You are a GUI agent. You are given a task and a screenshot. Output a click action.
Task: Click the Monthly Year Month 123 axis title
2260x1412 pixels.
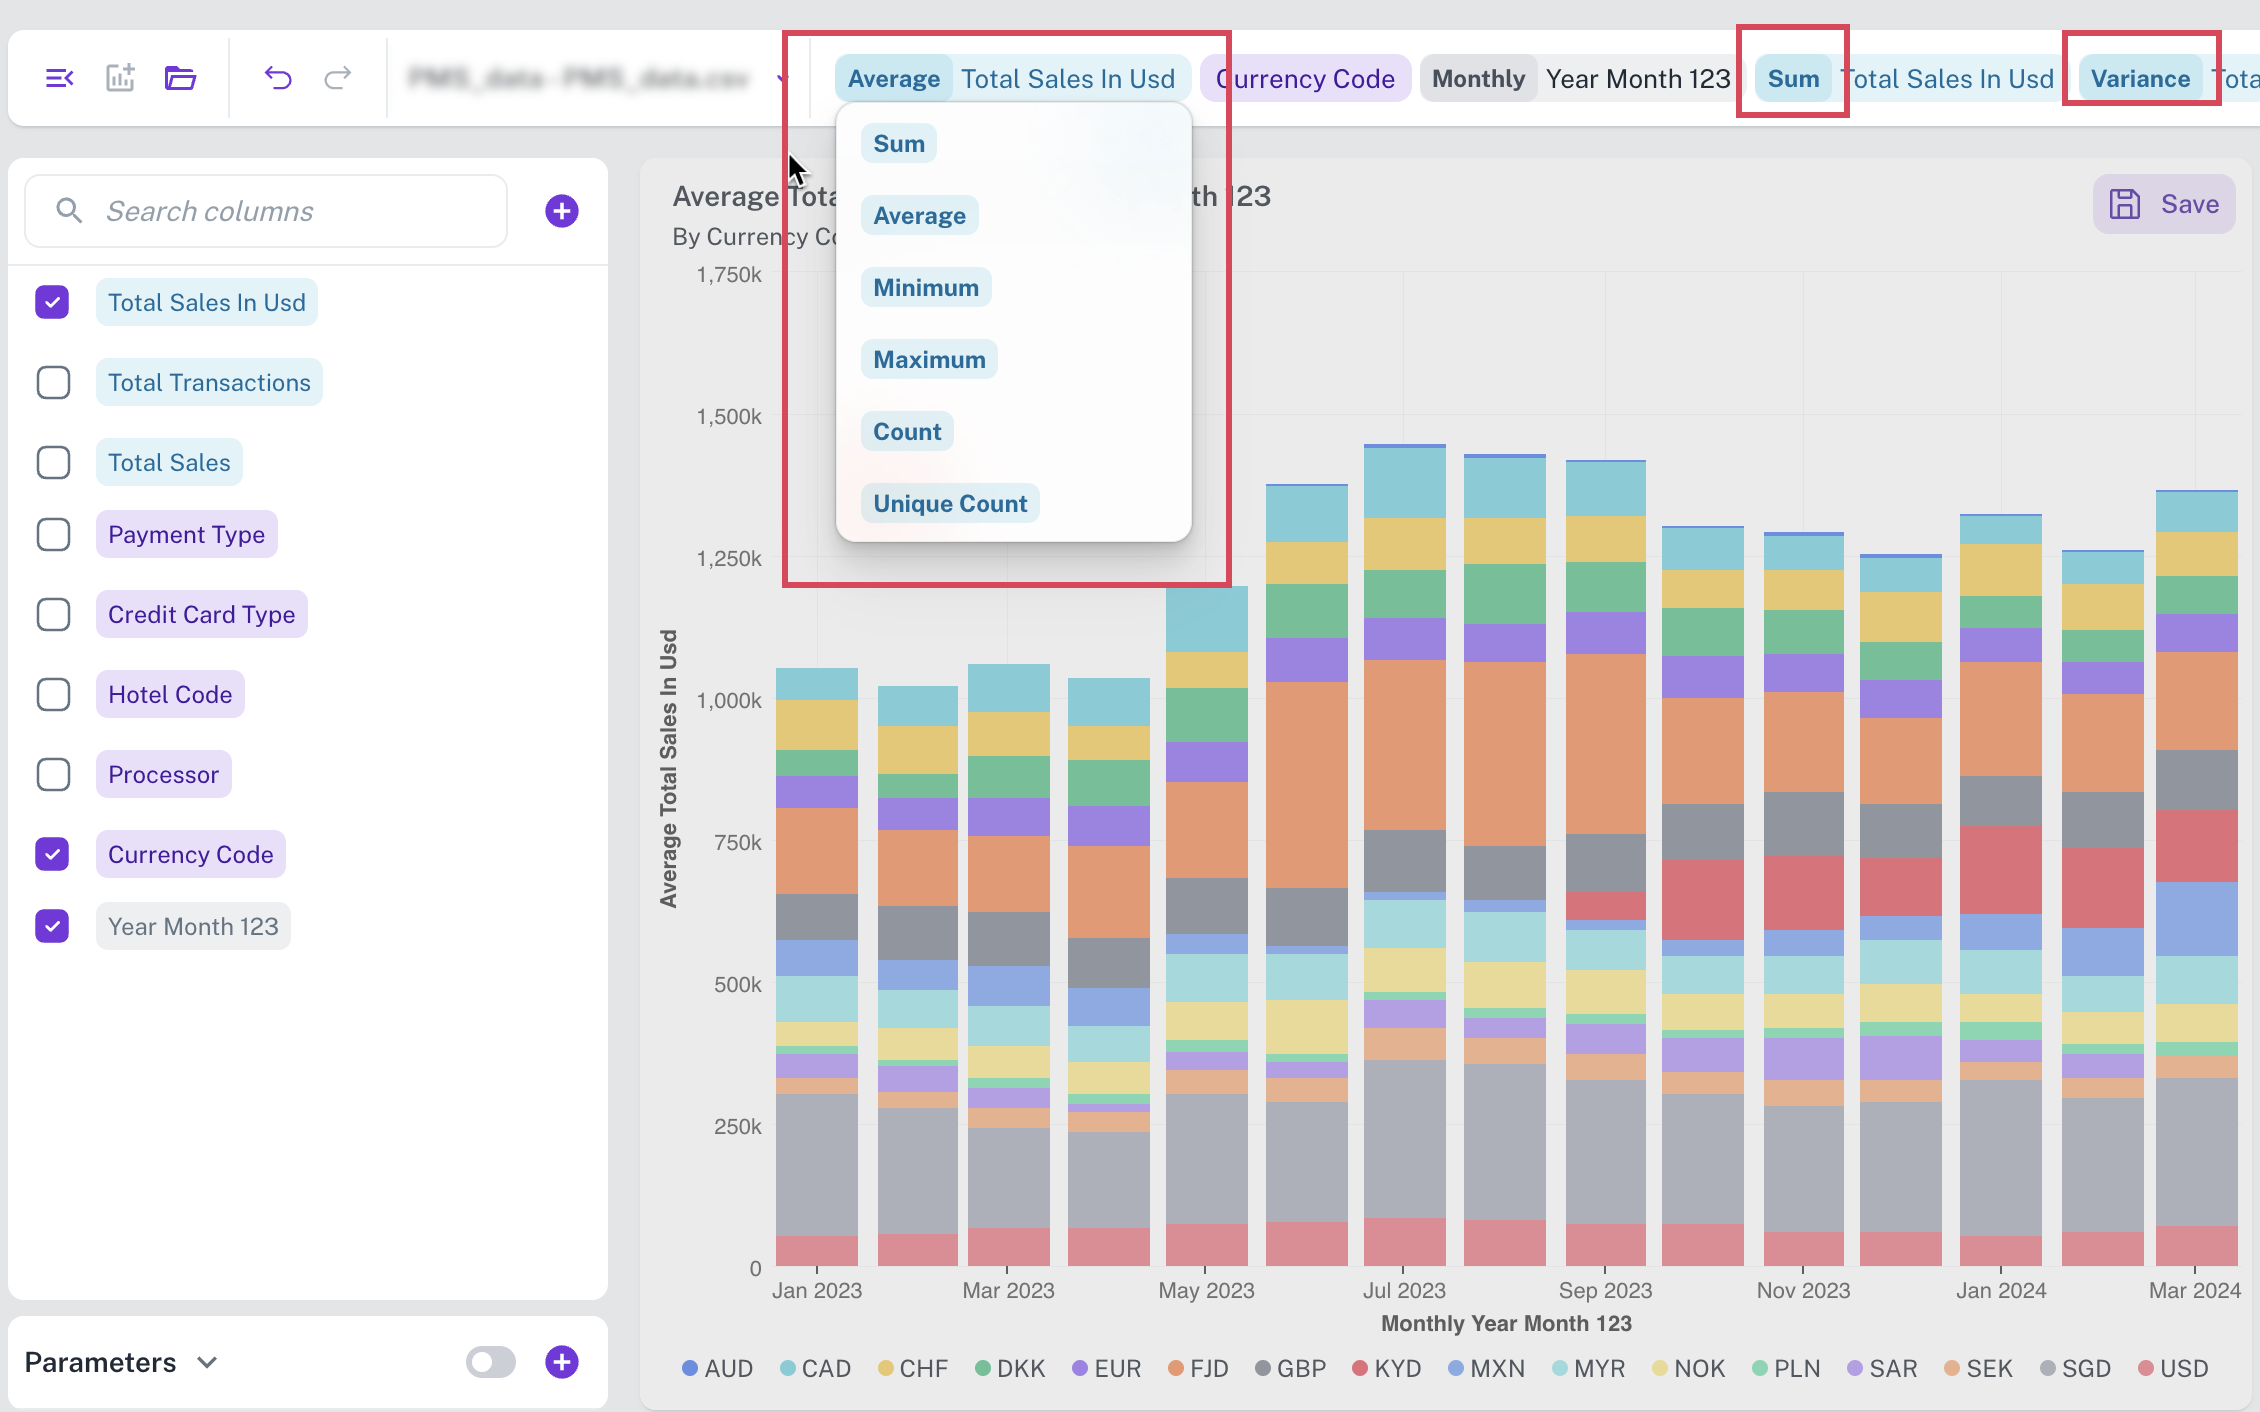coord(1506,1323)
